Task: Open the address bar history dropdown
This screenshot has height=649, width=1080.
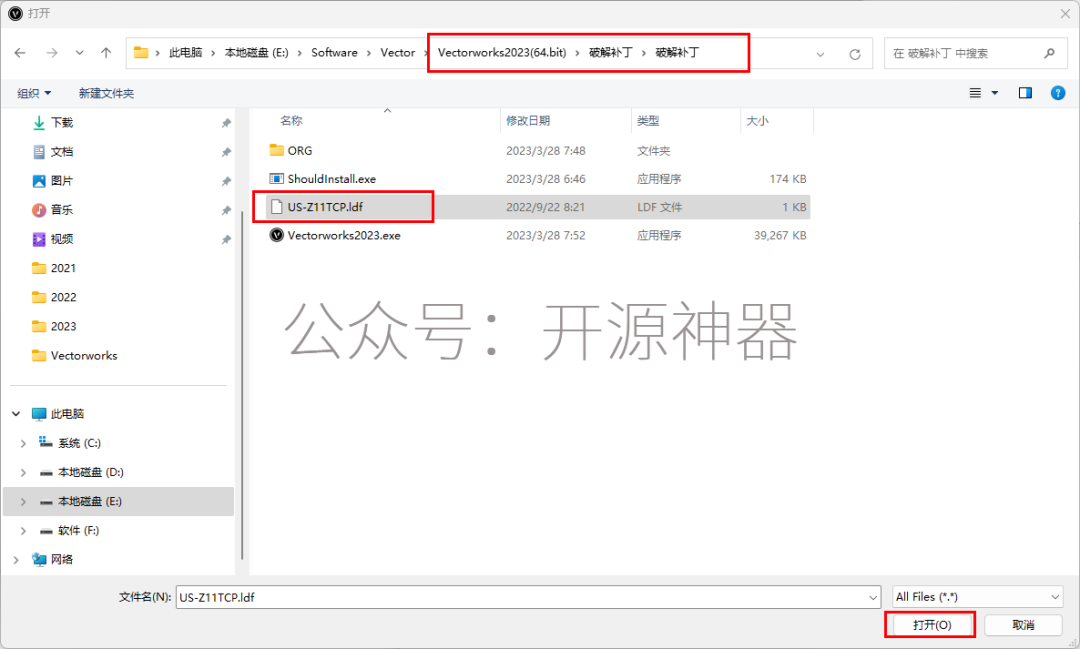Action: coord(820,54)
